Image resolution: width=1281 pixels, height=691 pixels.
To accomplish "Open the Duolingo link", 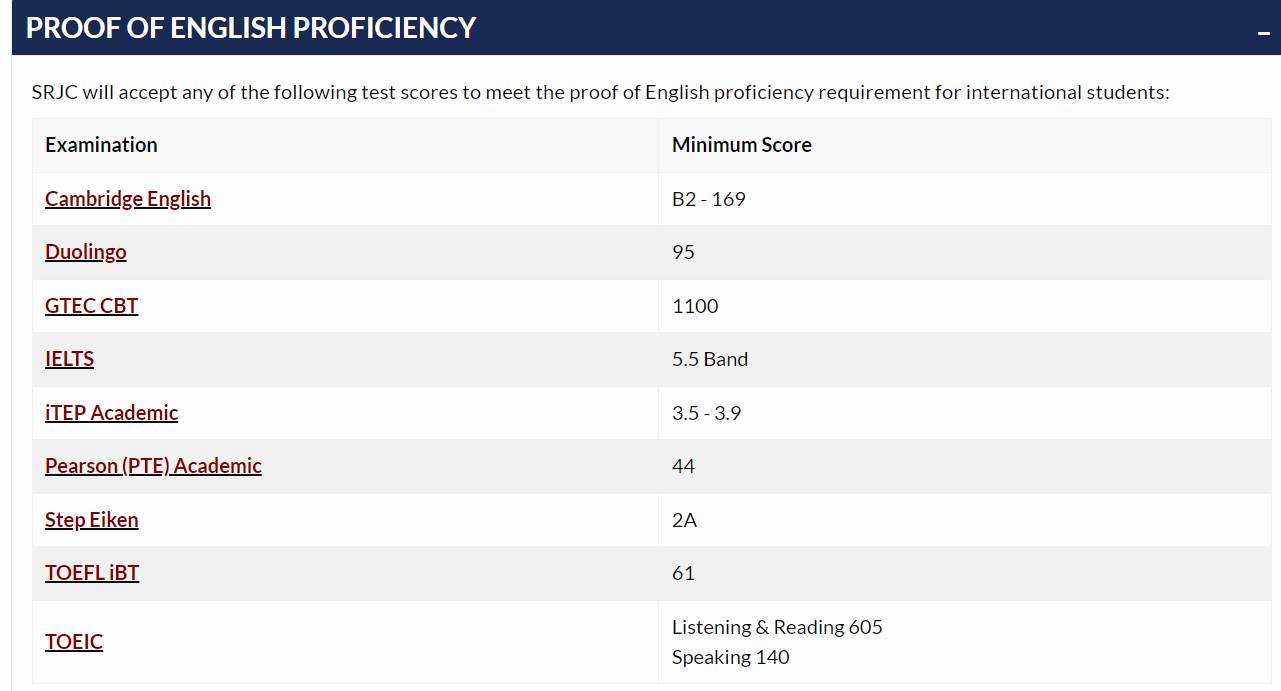I will click(x=86, y=252).
